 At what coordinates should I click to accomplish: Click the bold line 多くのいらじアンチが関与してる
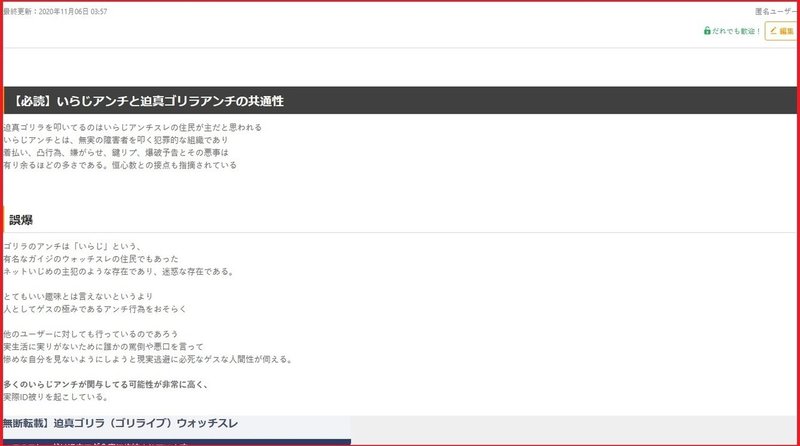(x=106, y=384)
